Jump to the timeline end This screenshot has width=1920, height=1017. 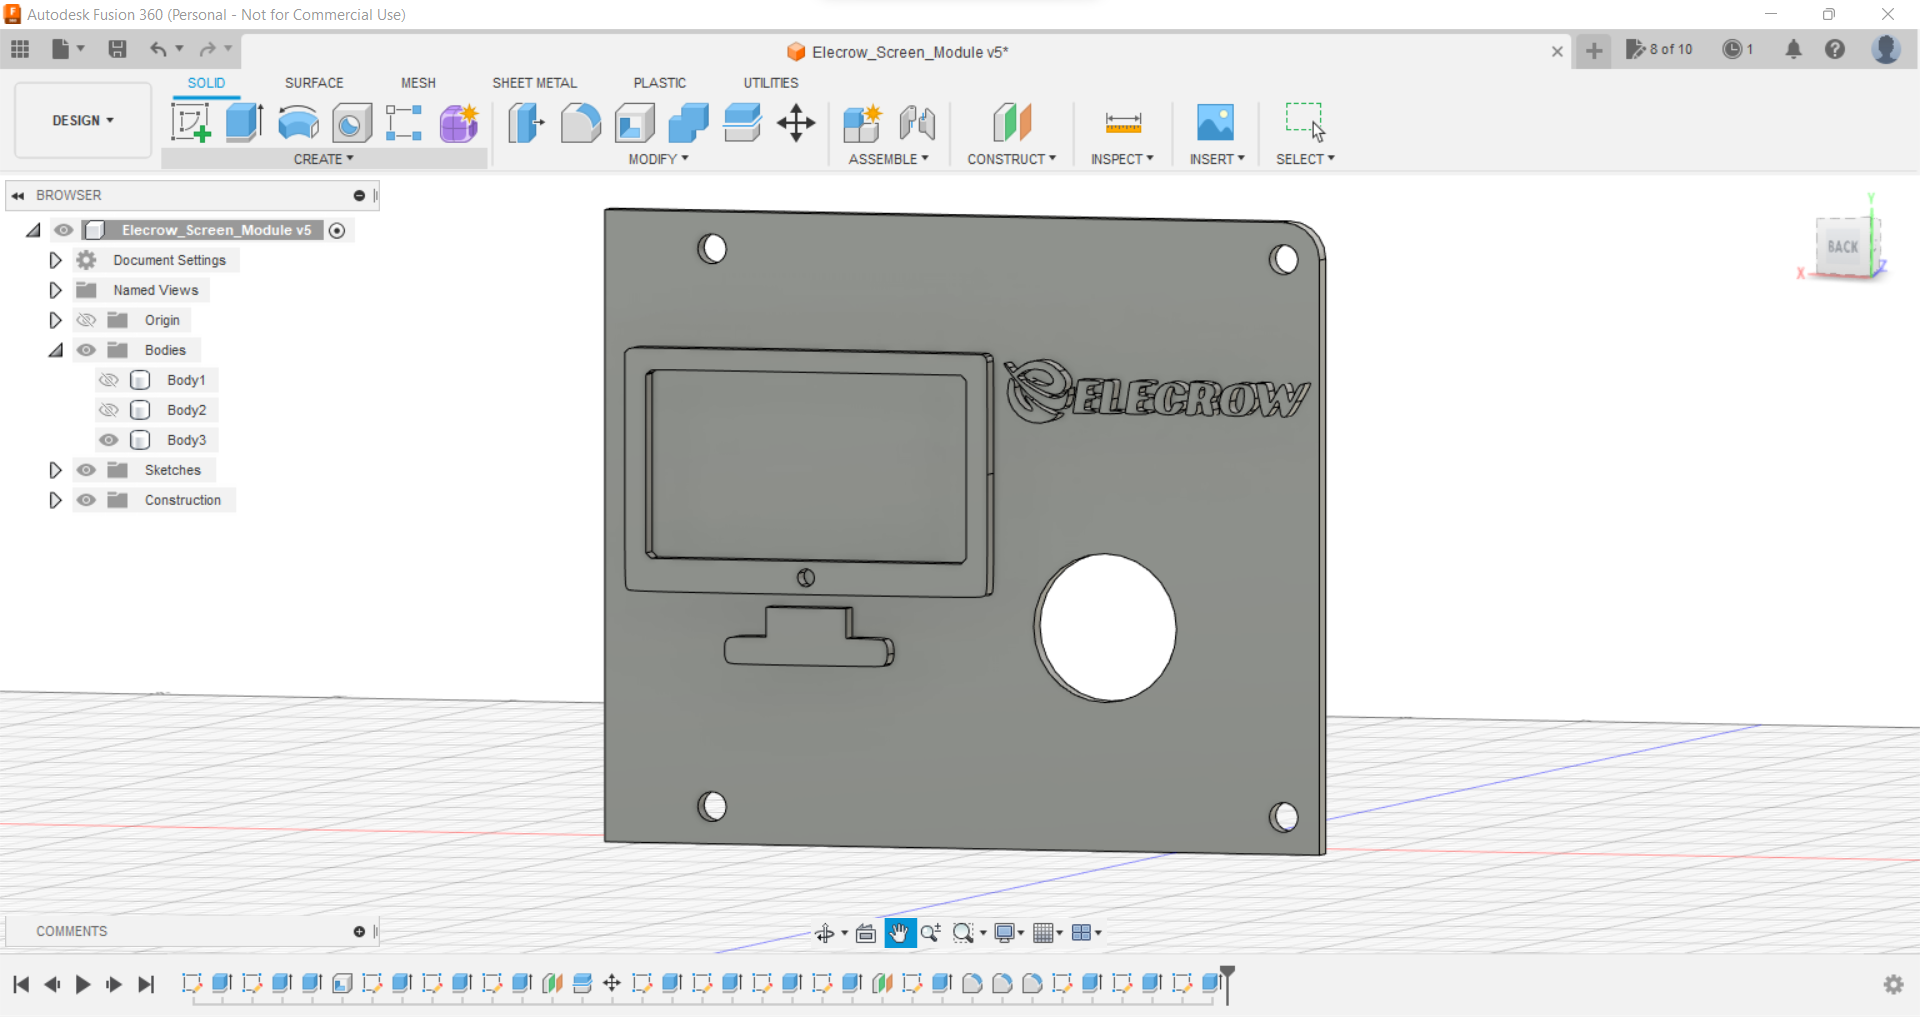coord(146,984)
